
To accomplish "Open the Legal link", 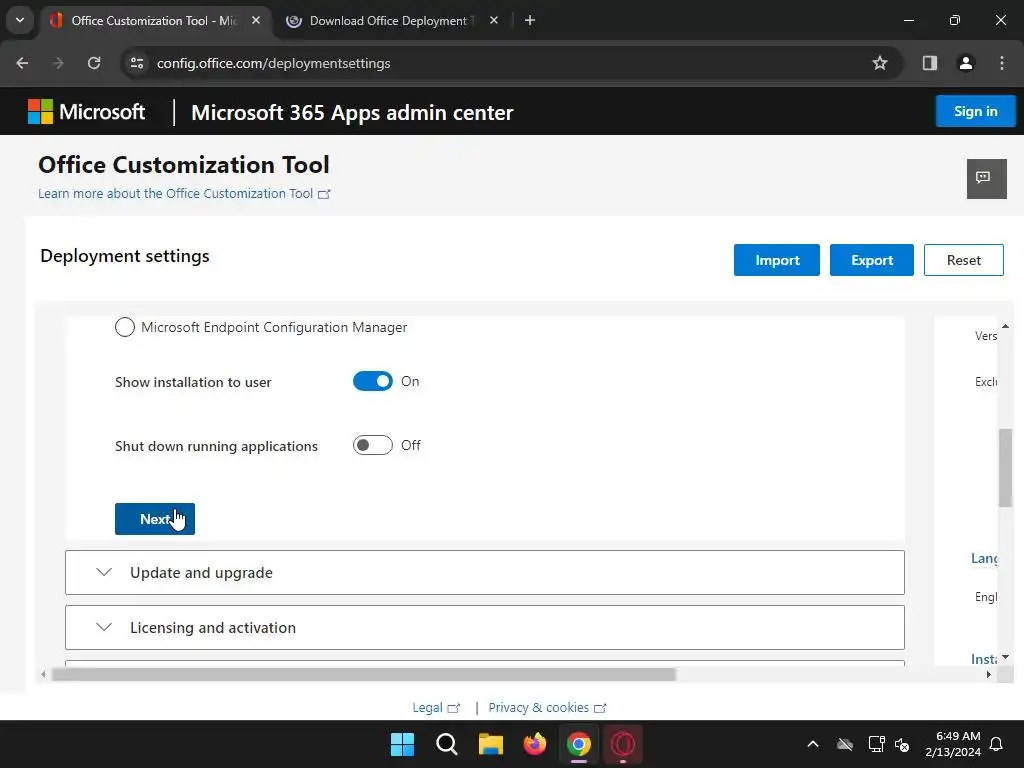I will (436, 707).
